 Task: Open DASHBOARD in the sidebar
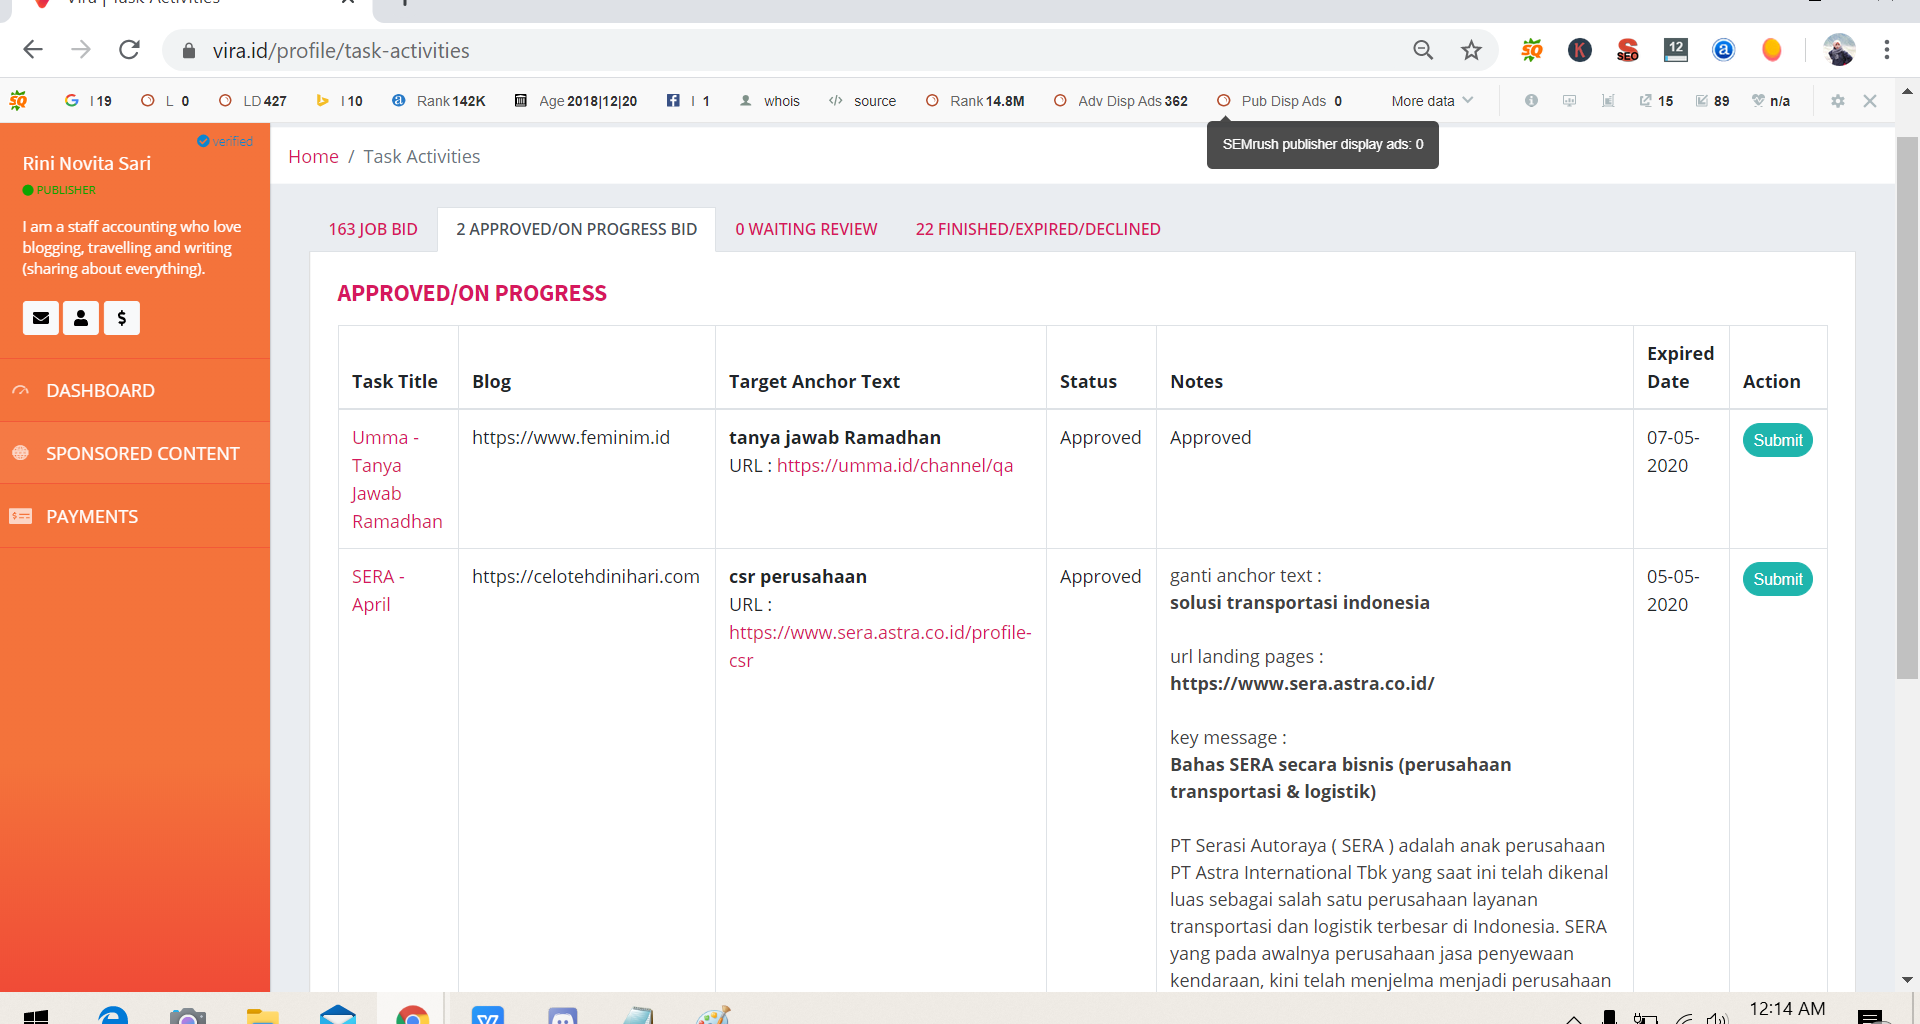pos(135,390)
